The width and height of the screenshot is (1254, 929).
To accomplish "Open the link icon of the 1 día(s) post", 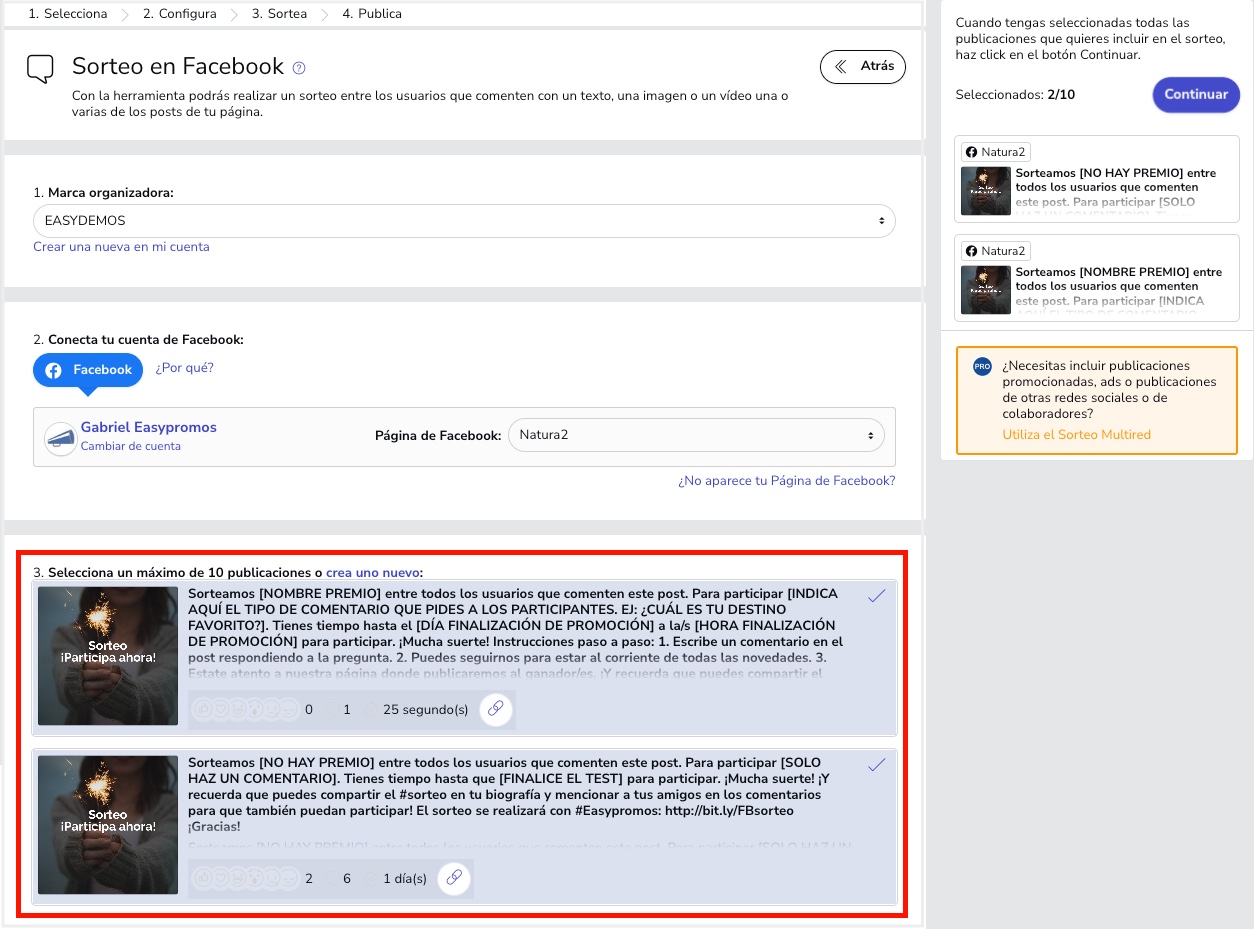I will (x=454, y=878).
